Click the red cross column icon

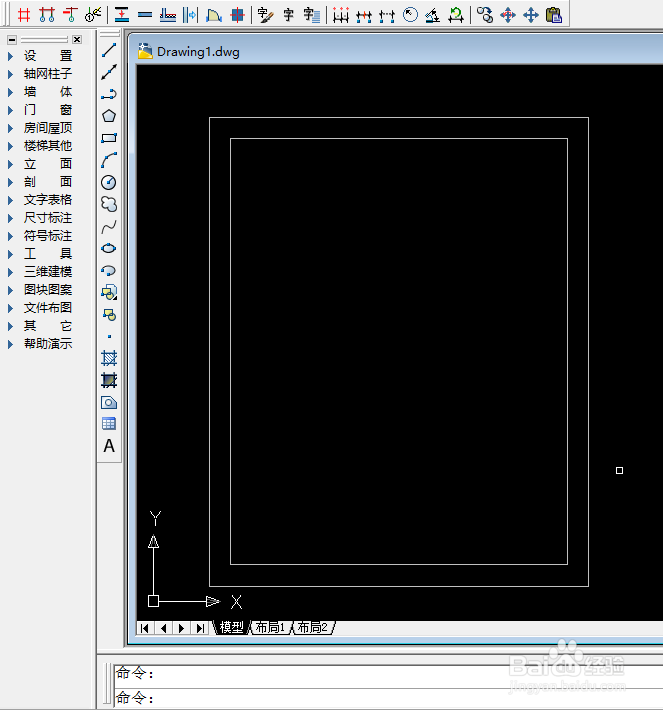coord(237,15)
